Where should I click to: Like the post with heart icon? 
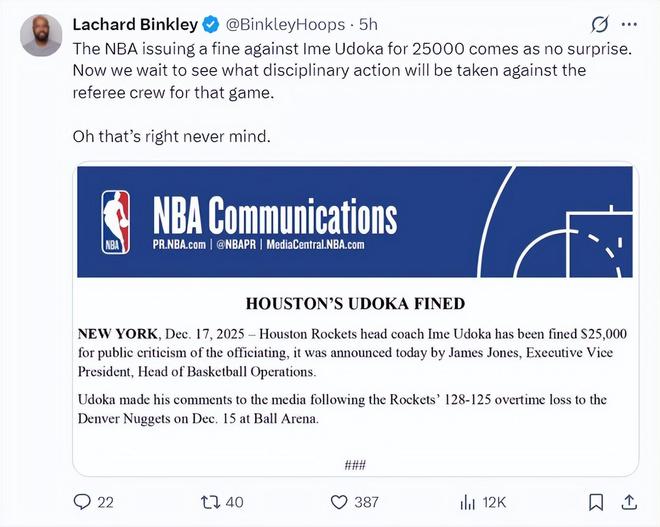(x=339, y=502)
